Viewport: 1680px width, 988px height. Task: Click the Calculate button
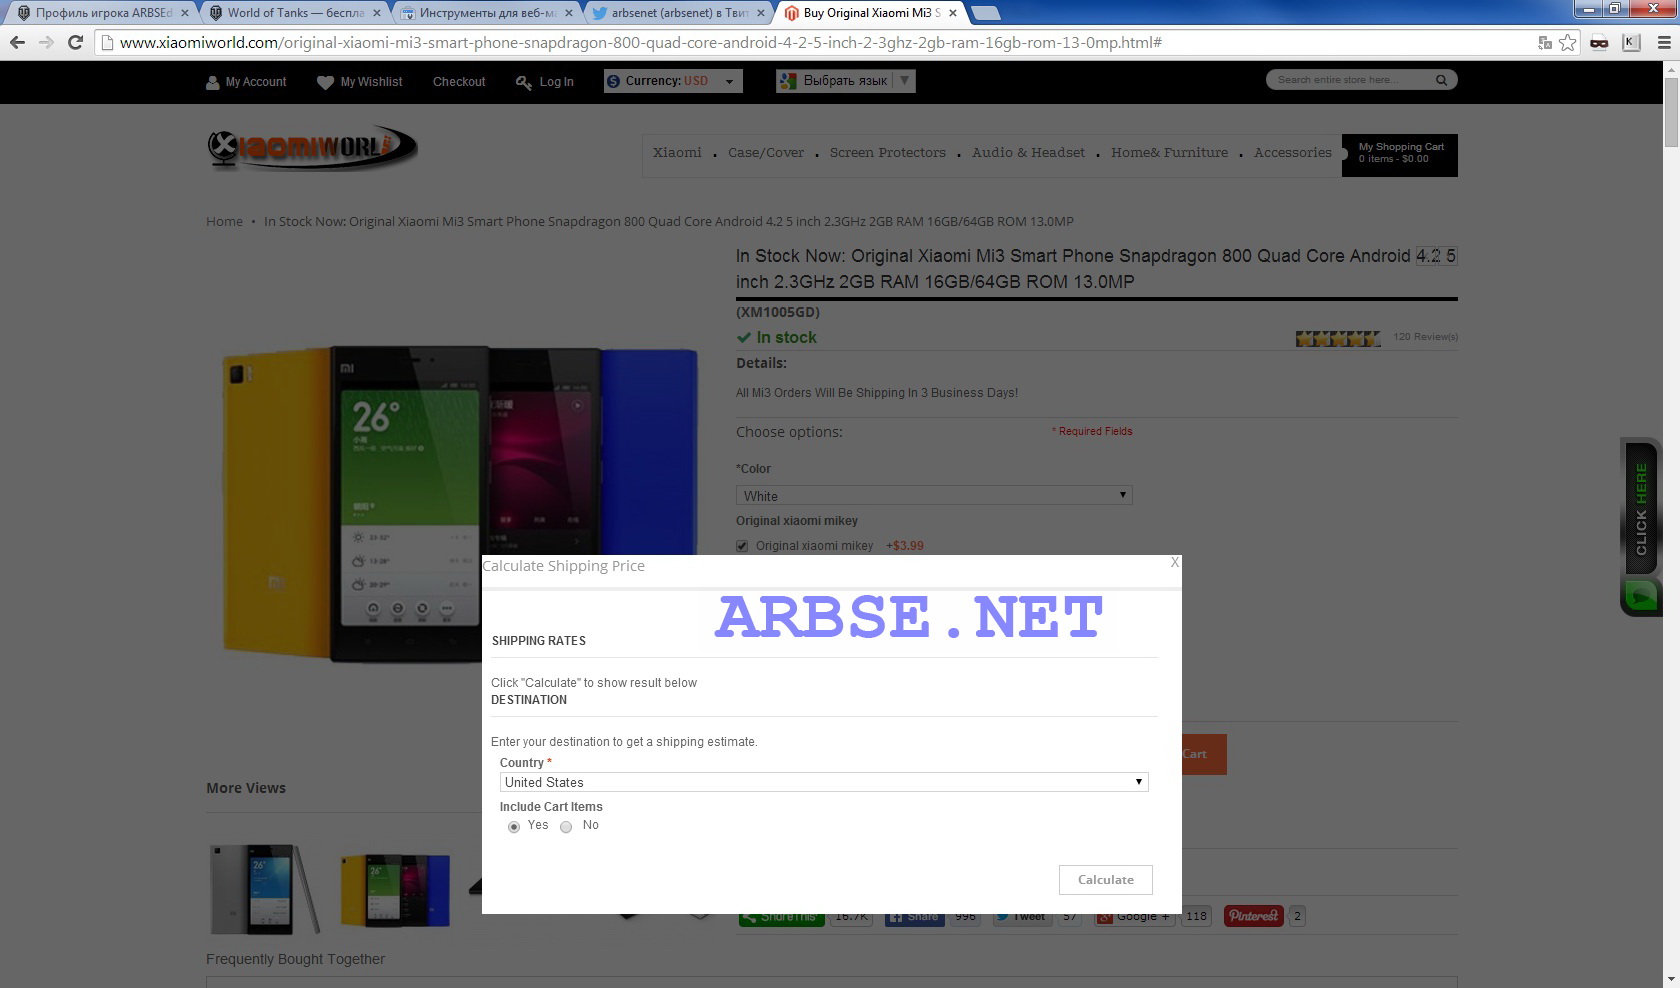click(x=1106, y=880)
